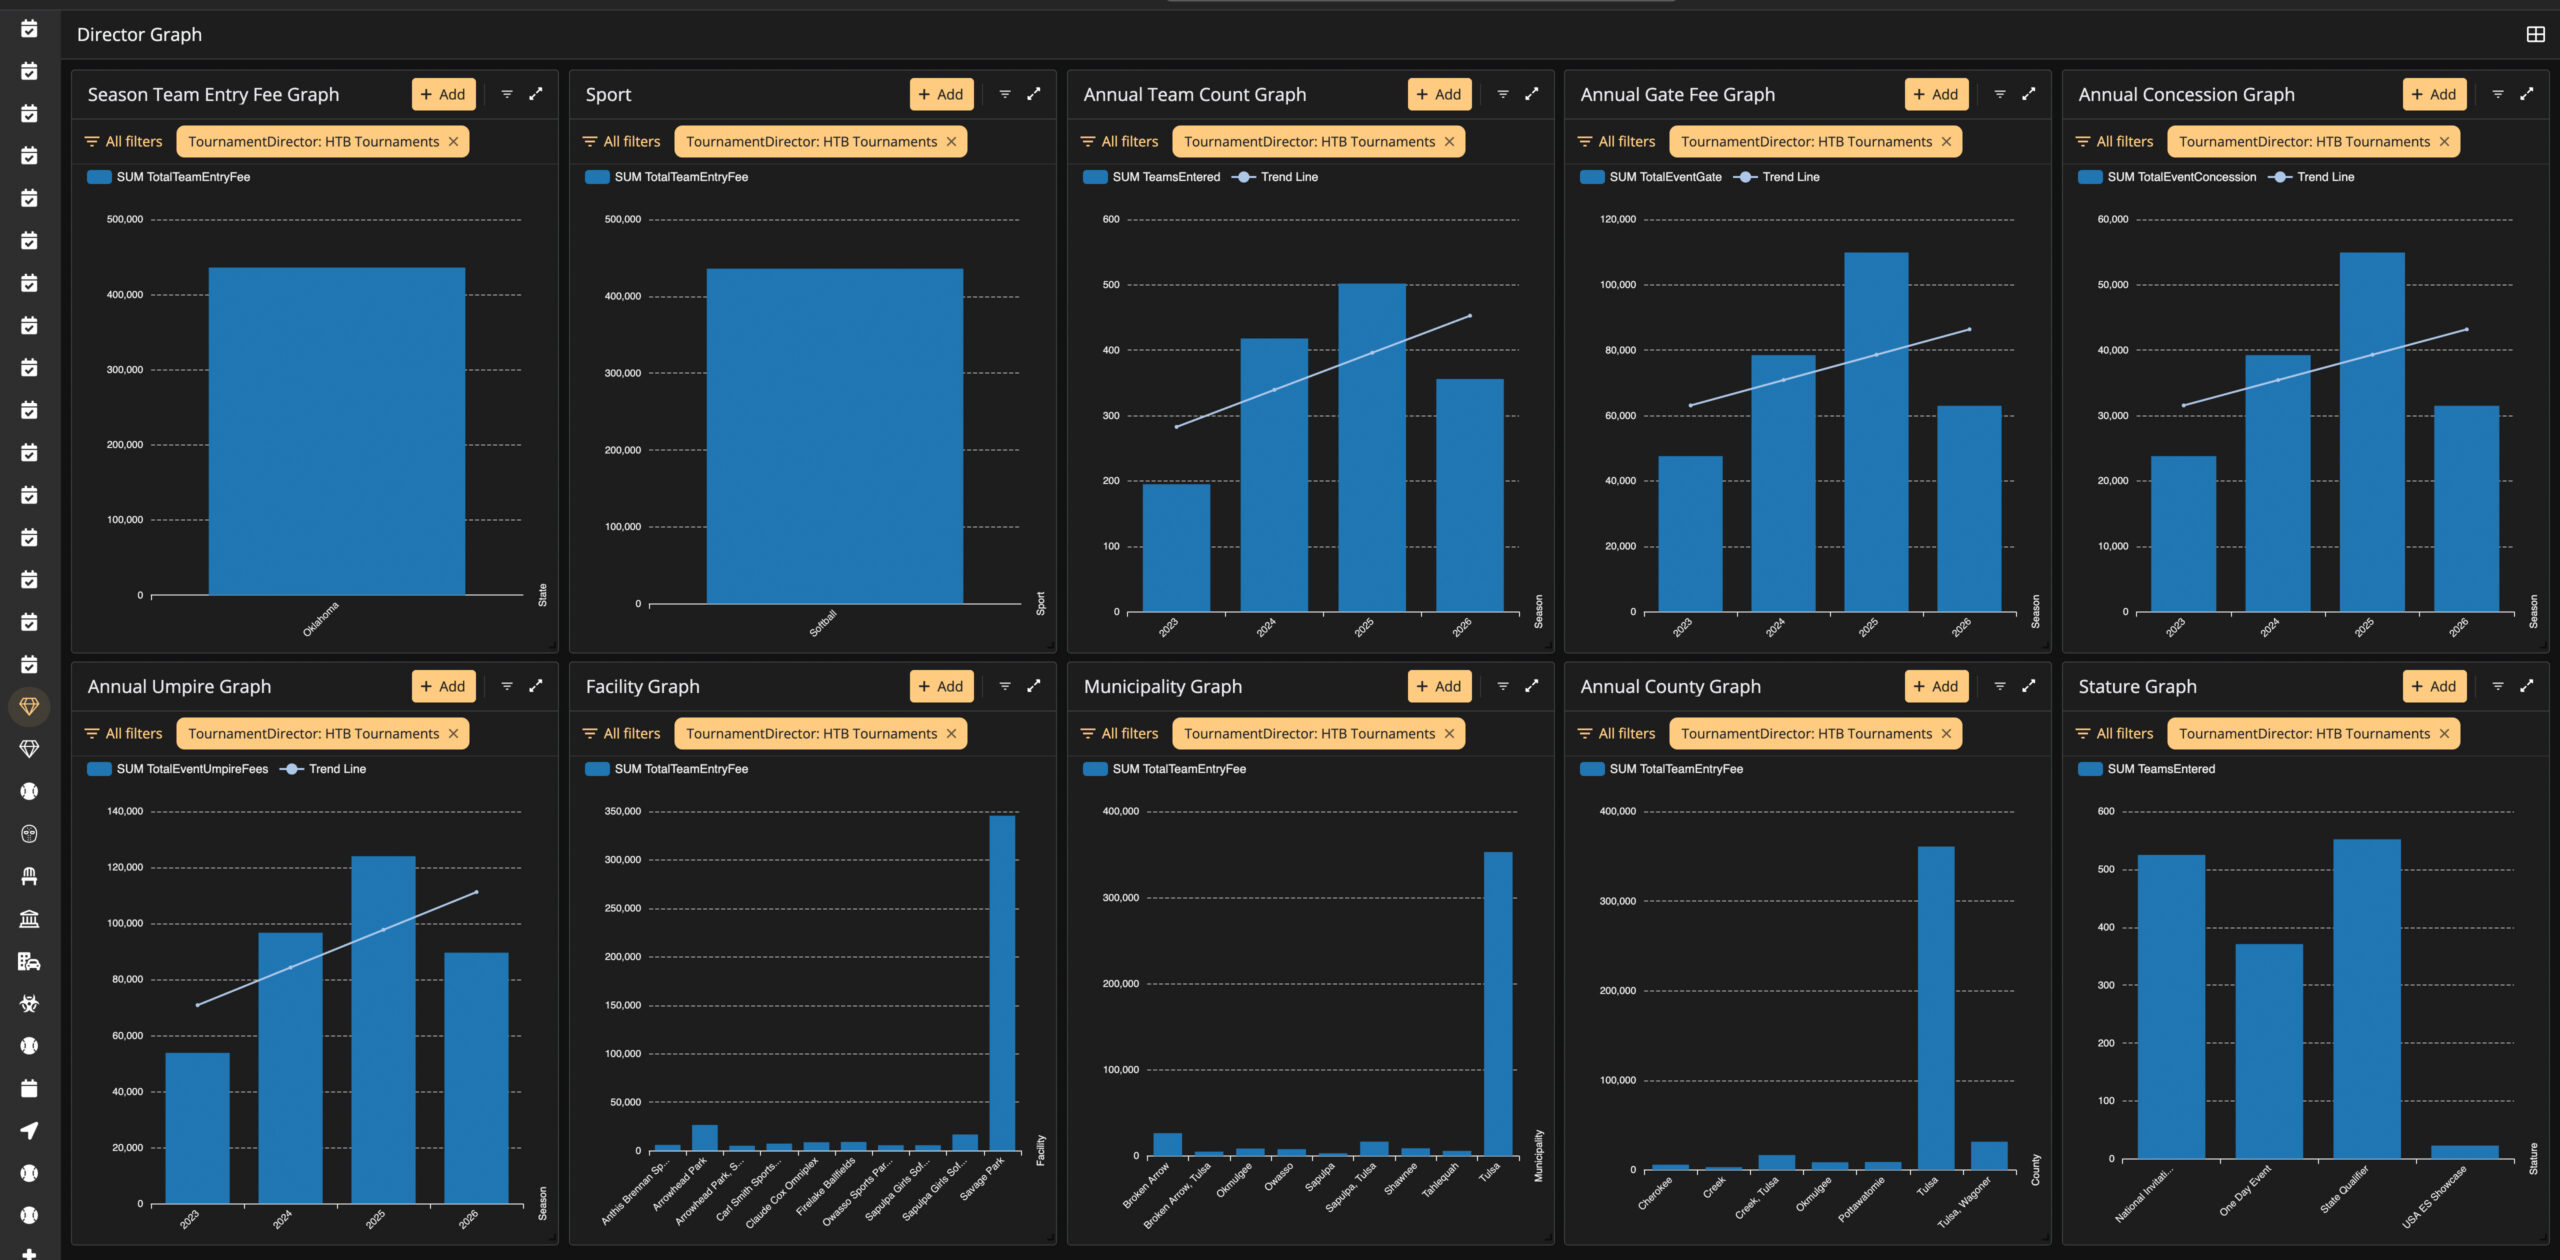Open All filters in Season Team Entry Fee Graph
The image size is (2560, 1260).
[x=124, y=142]
